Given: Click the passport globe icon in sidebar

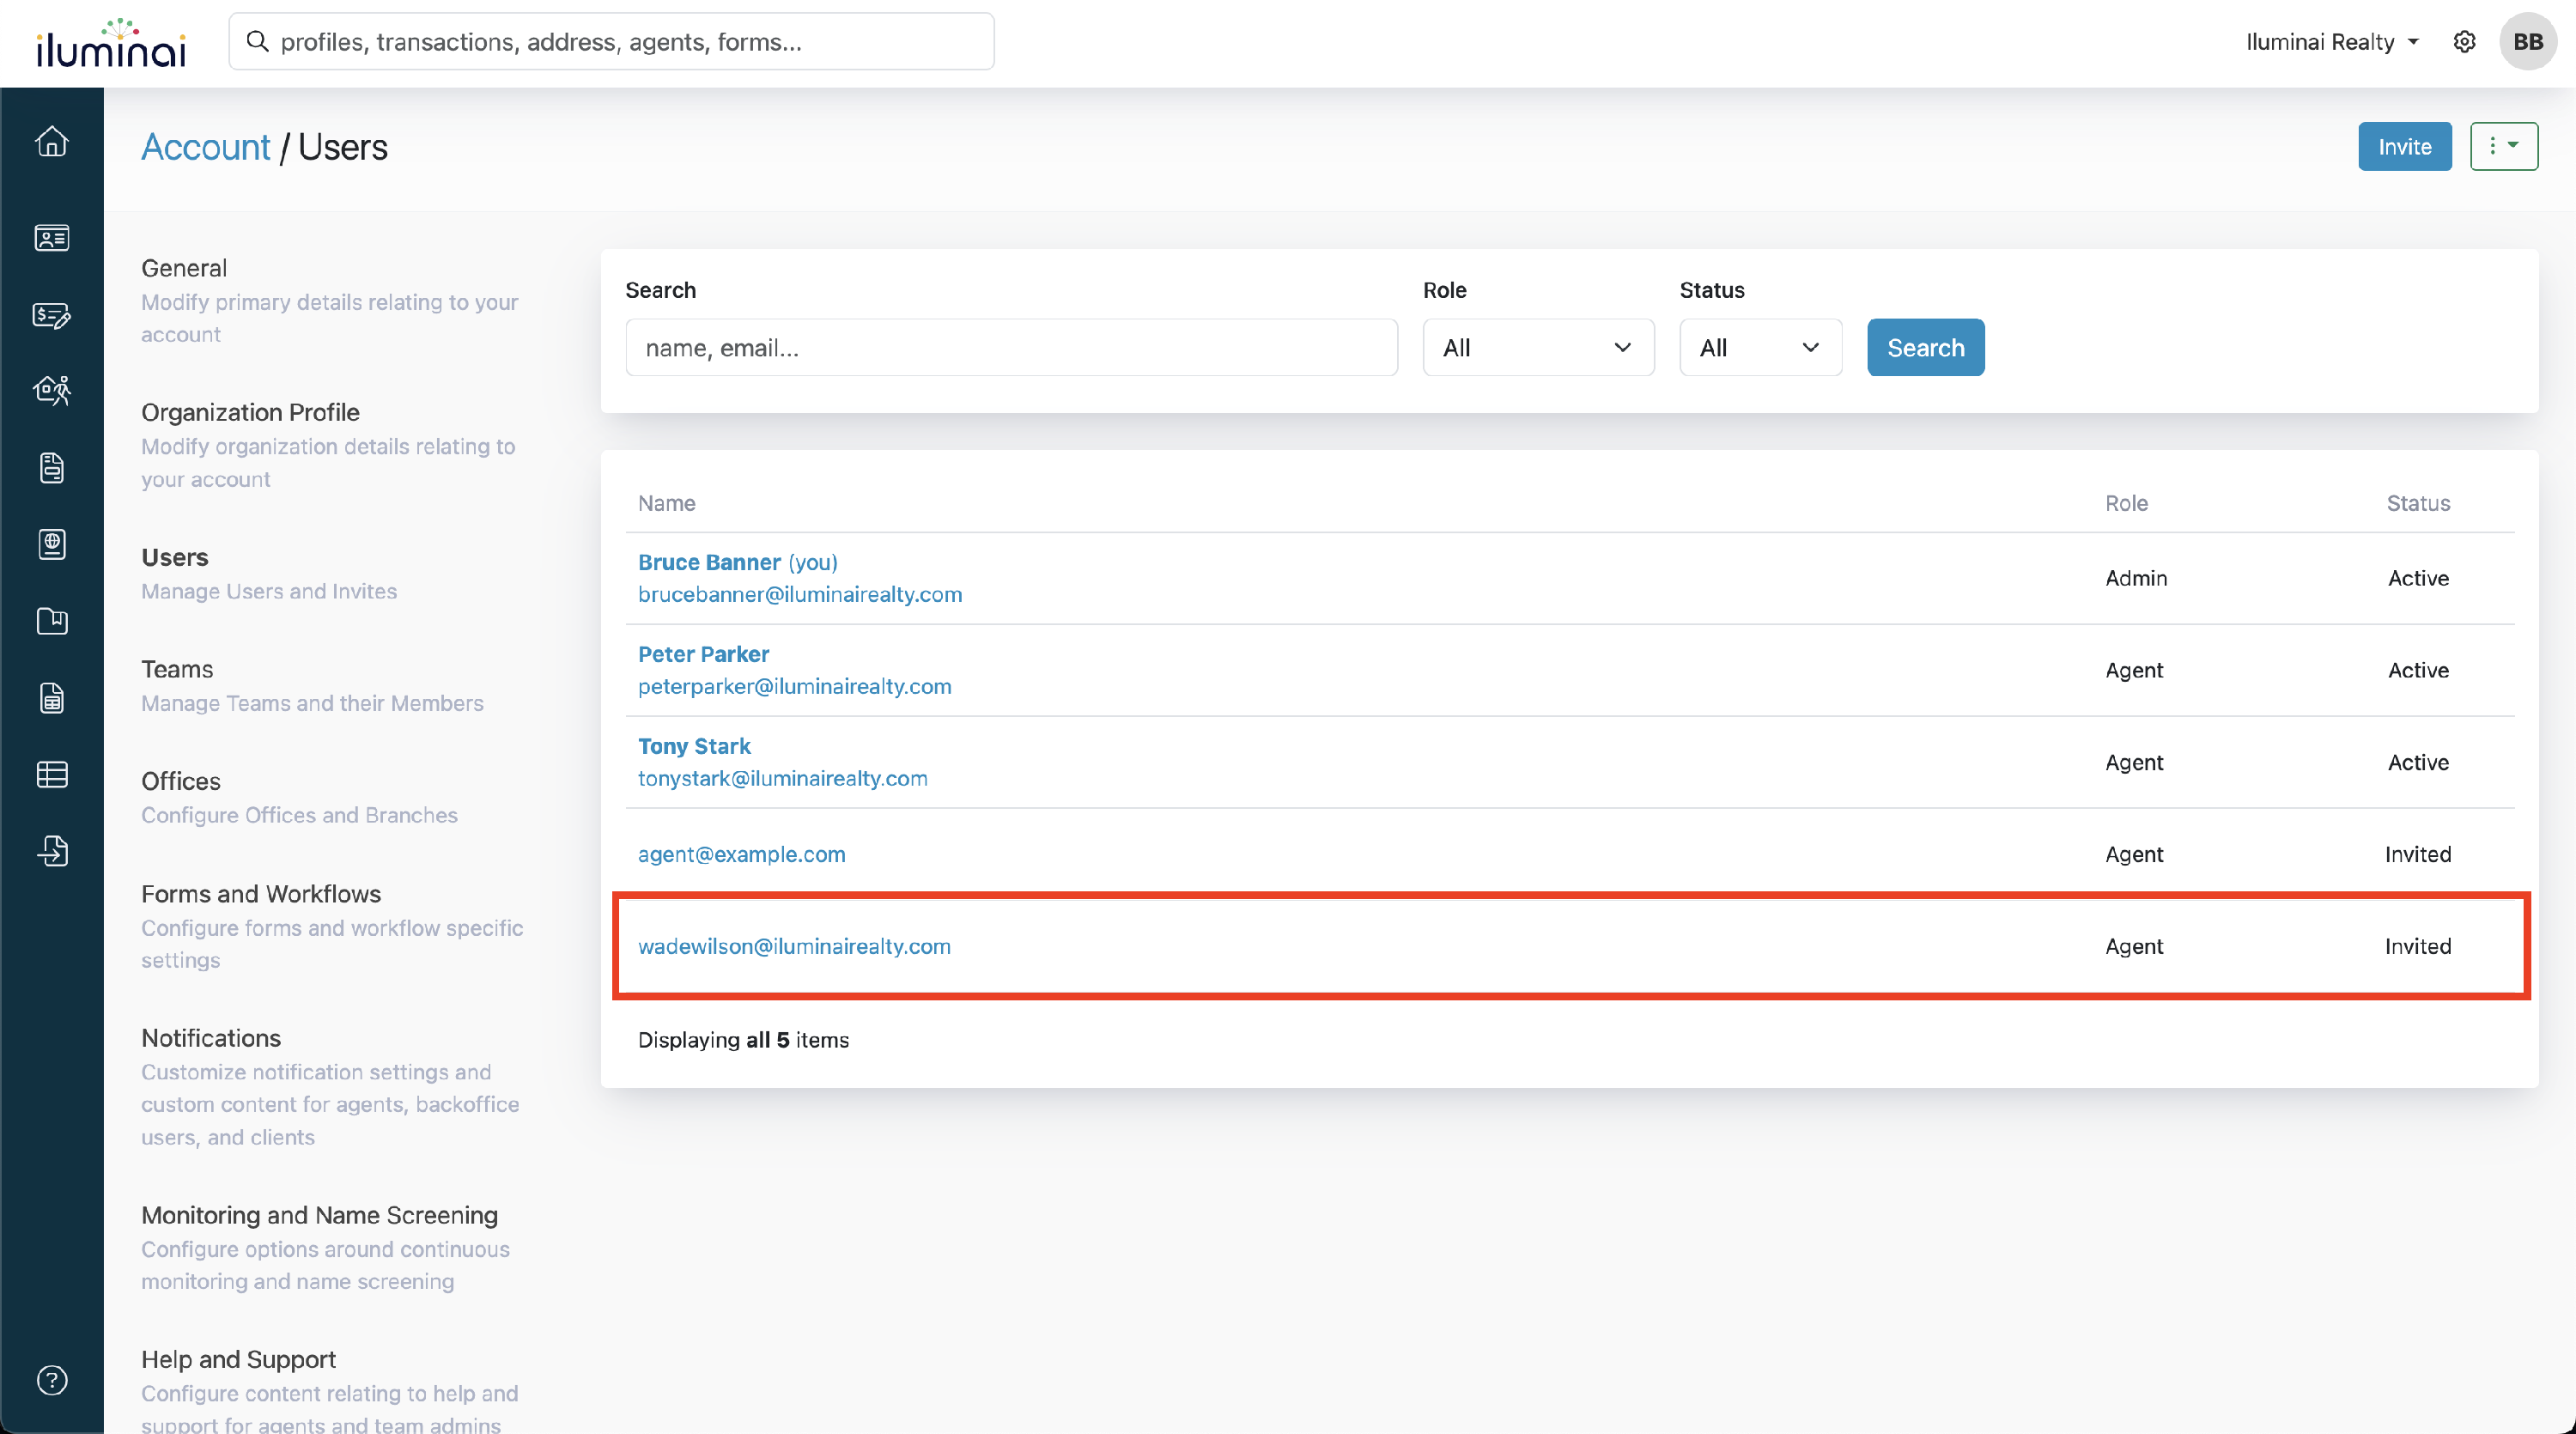Looking at the screenshot, I should (52, 544).
